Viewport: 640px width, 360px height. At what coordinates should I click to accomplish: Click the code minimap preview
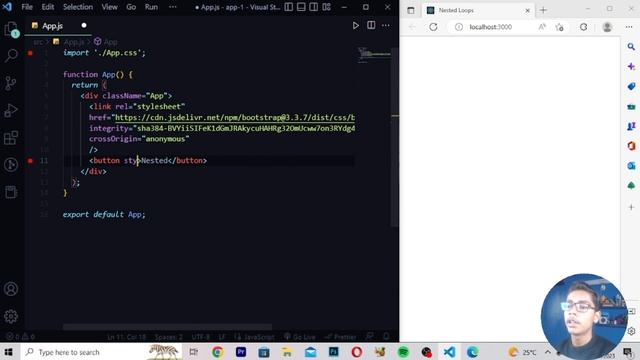pyautogui.click(x=374, y=54)
